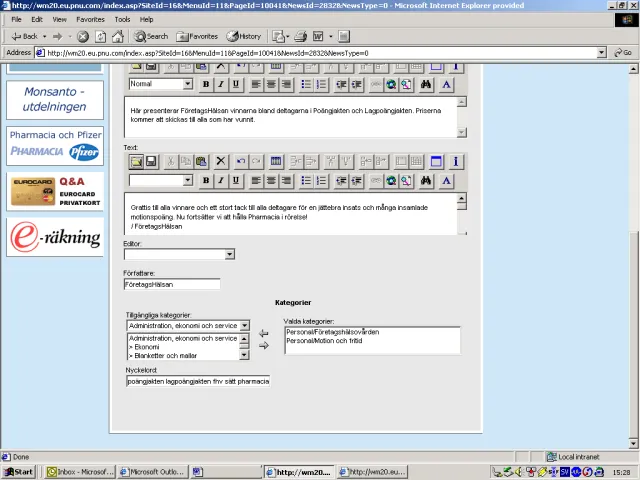Select 'Personal/Motion och fritid' in Valda kategorier

[x=324, y=340]
